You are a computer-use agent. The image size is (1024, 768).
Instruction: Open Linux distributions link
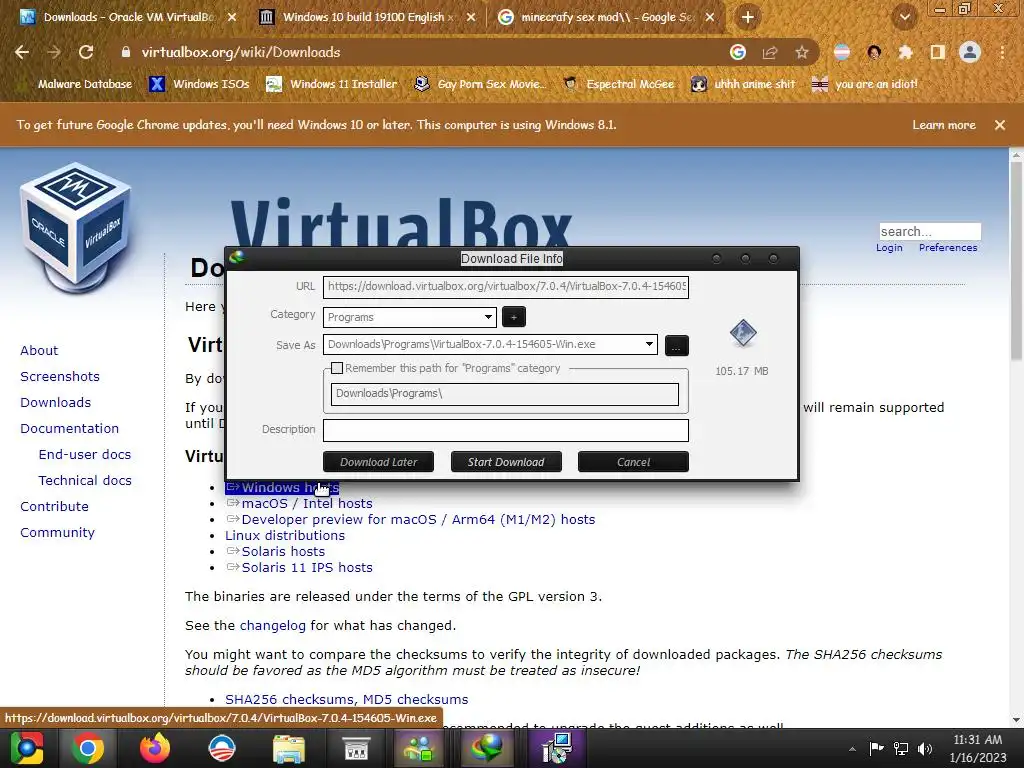[285, 536]
